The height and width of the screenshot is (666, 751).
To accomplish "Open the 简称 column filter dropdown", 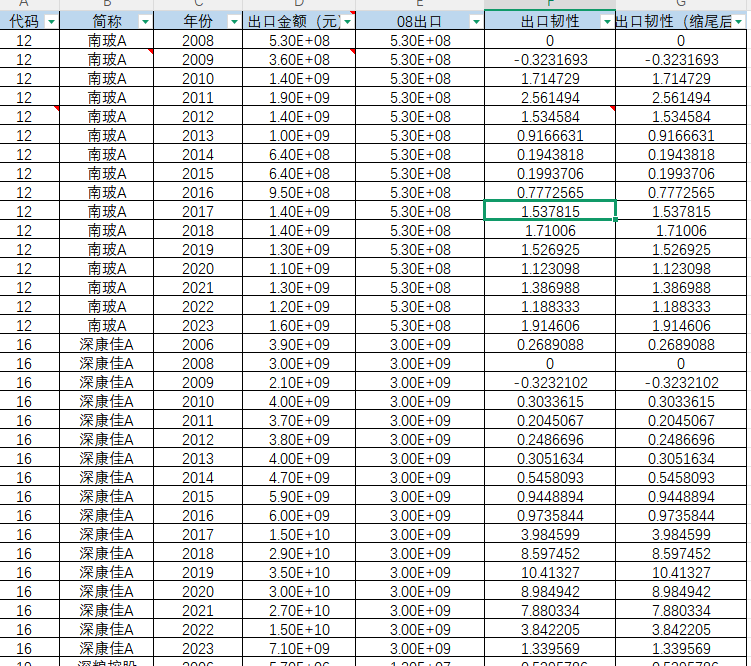I will point(145,22).
